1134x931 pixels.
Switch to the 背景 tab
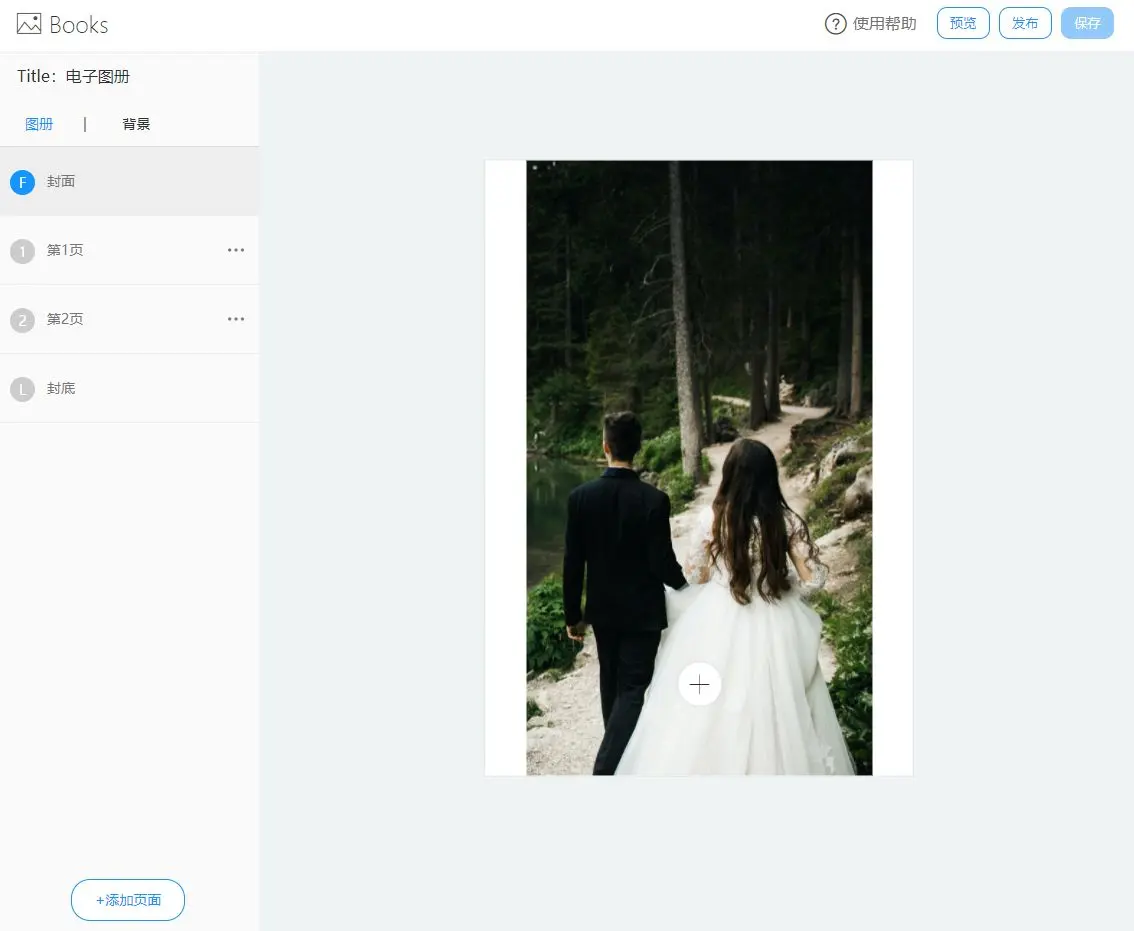(136, 123)
